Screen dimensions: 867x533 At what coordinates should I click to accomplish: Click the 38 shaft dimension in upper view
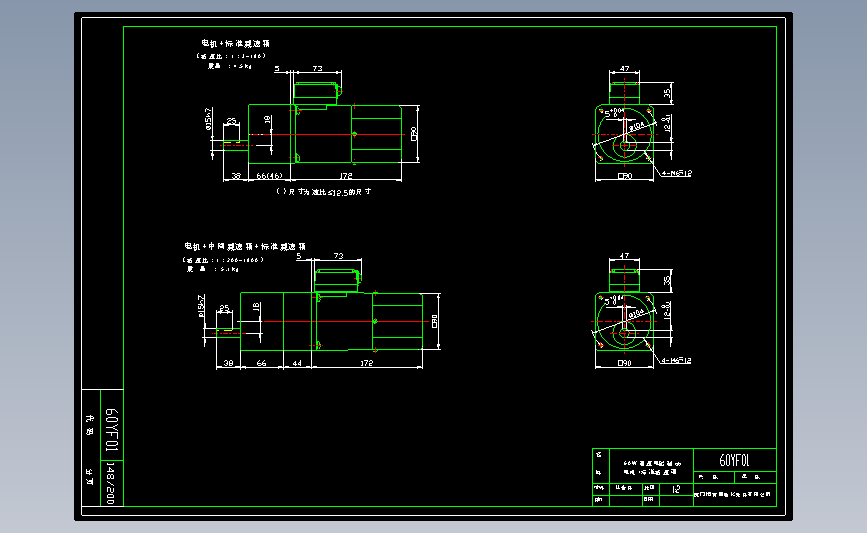pyautogui.click(x=236, y=176)
